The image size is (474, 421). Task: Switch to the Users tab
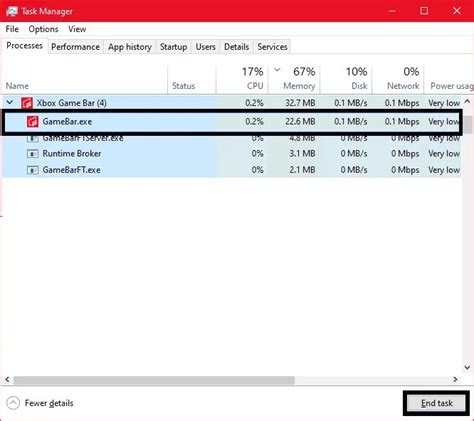point(205,47)
